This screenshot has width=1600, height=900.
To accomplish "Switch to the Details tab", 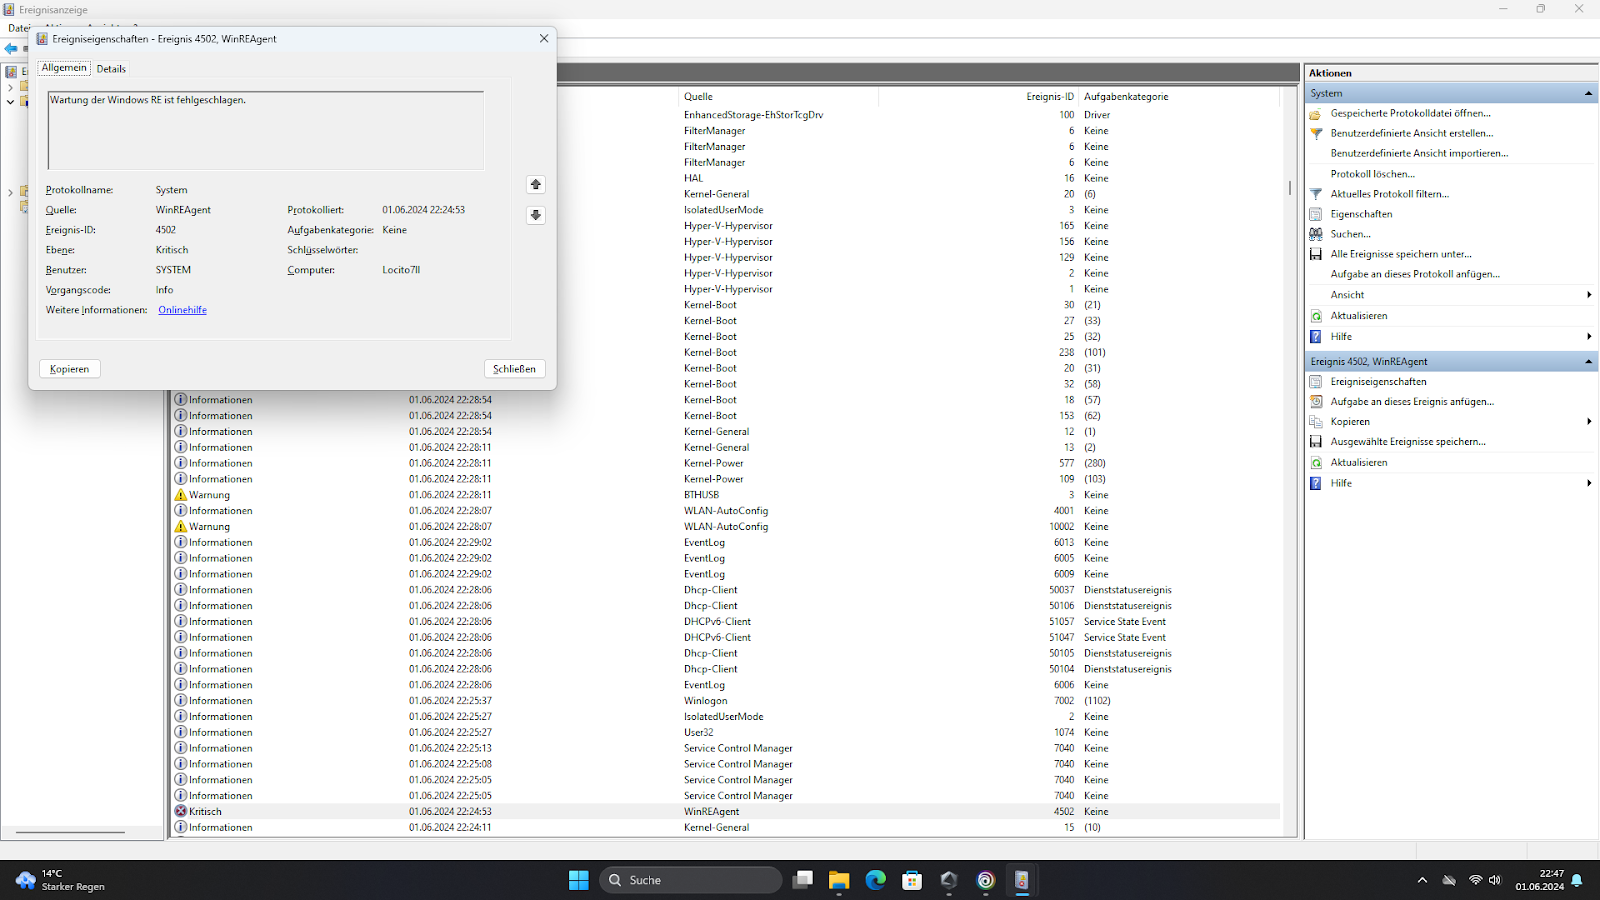I will click(111, 69).
